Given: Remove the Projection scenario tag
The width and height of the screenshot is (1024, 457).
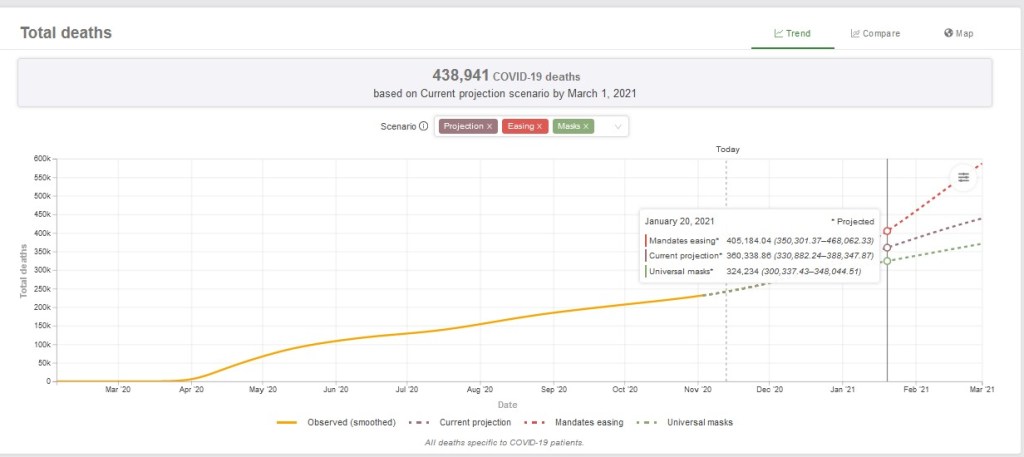Looking at the screenshot, I should point(489,127).
